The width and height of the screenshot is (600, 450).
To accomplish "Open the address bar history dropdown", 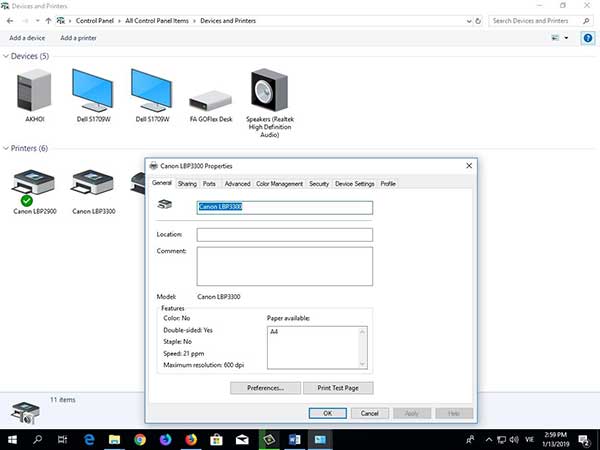I will [469, 21].
